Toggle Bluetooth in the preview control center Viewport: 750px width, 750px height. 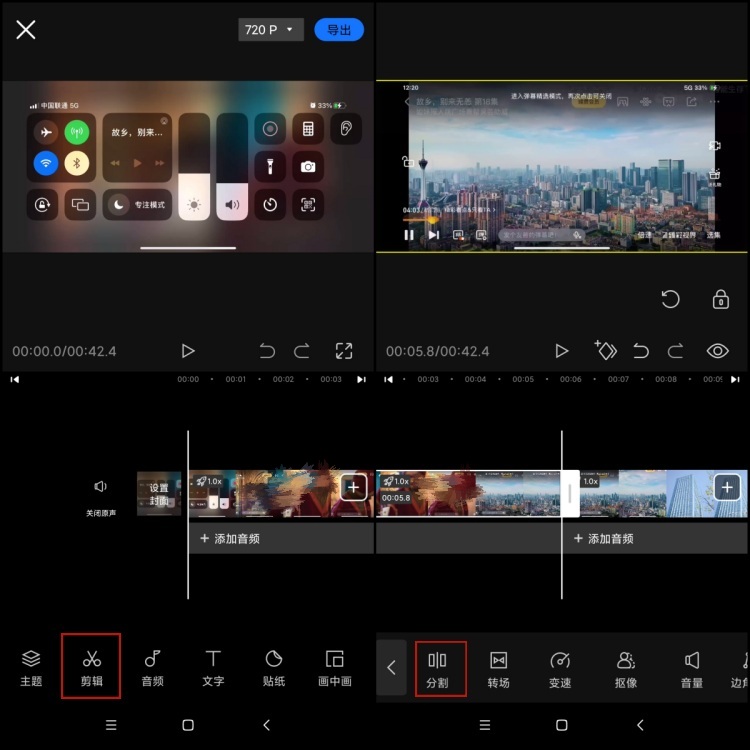click(x=77, y=163)
